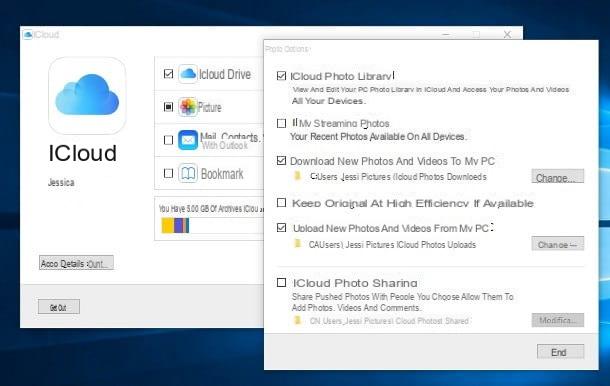610x386 pixels.
Task: Enable My Streaming Photos checkbox
Action: [x=281, y=123]
